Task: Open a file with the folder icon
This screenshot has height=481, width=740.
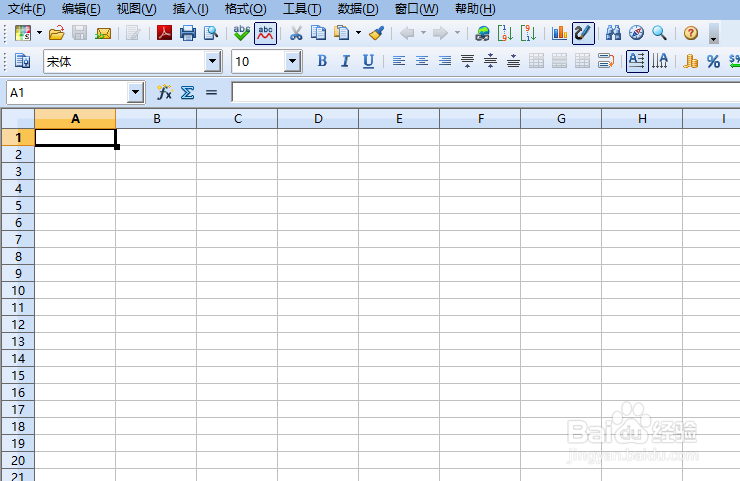Action: (x=56, y=33)
